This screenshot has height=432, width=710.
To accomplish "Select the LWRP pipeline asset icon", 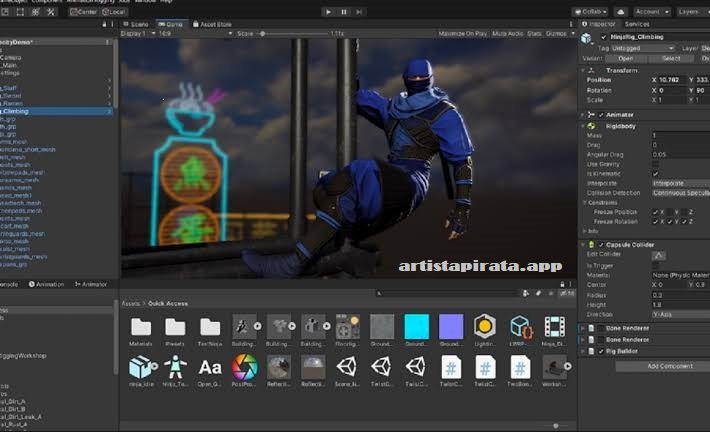I will [x=520, y=326].
